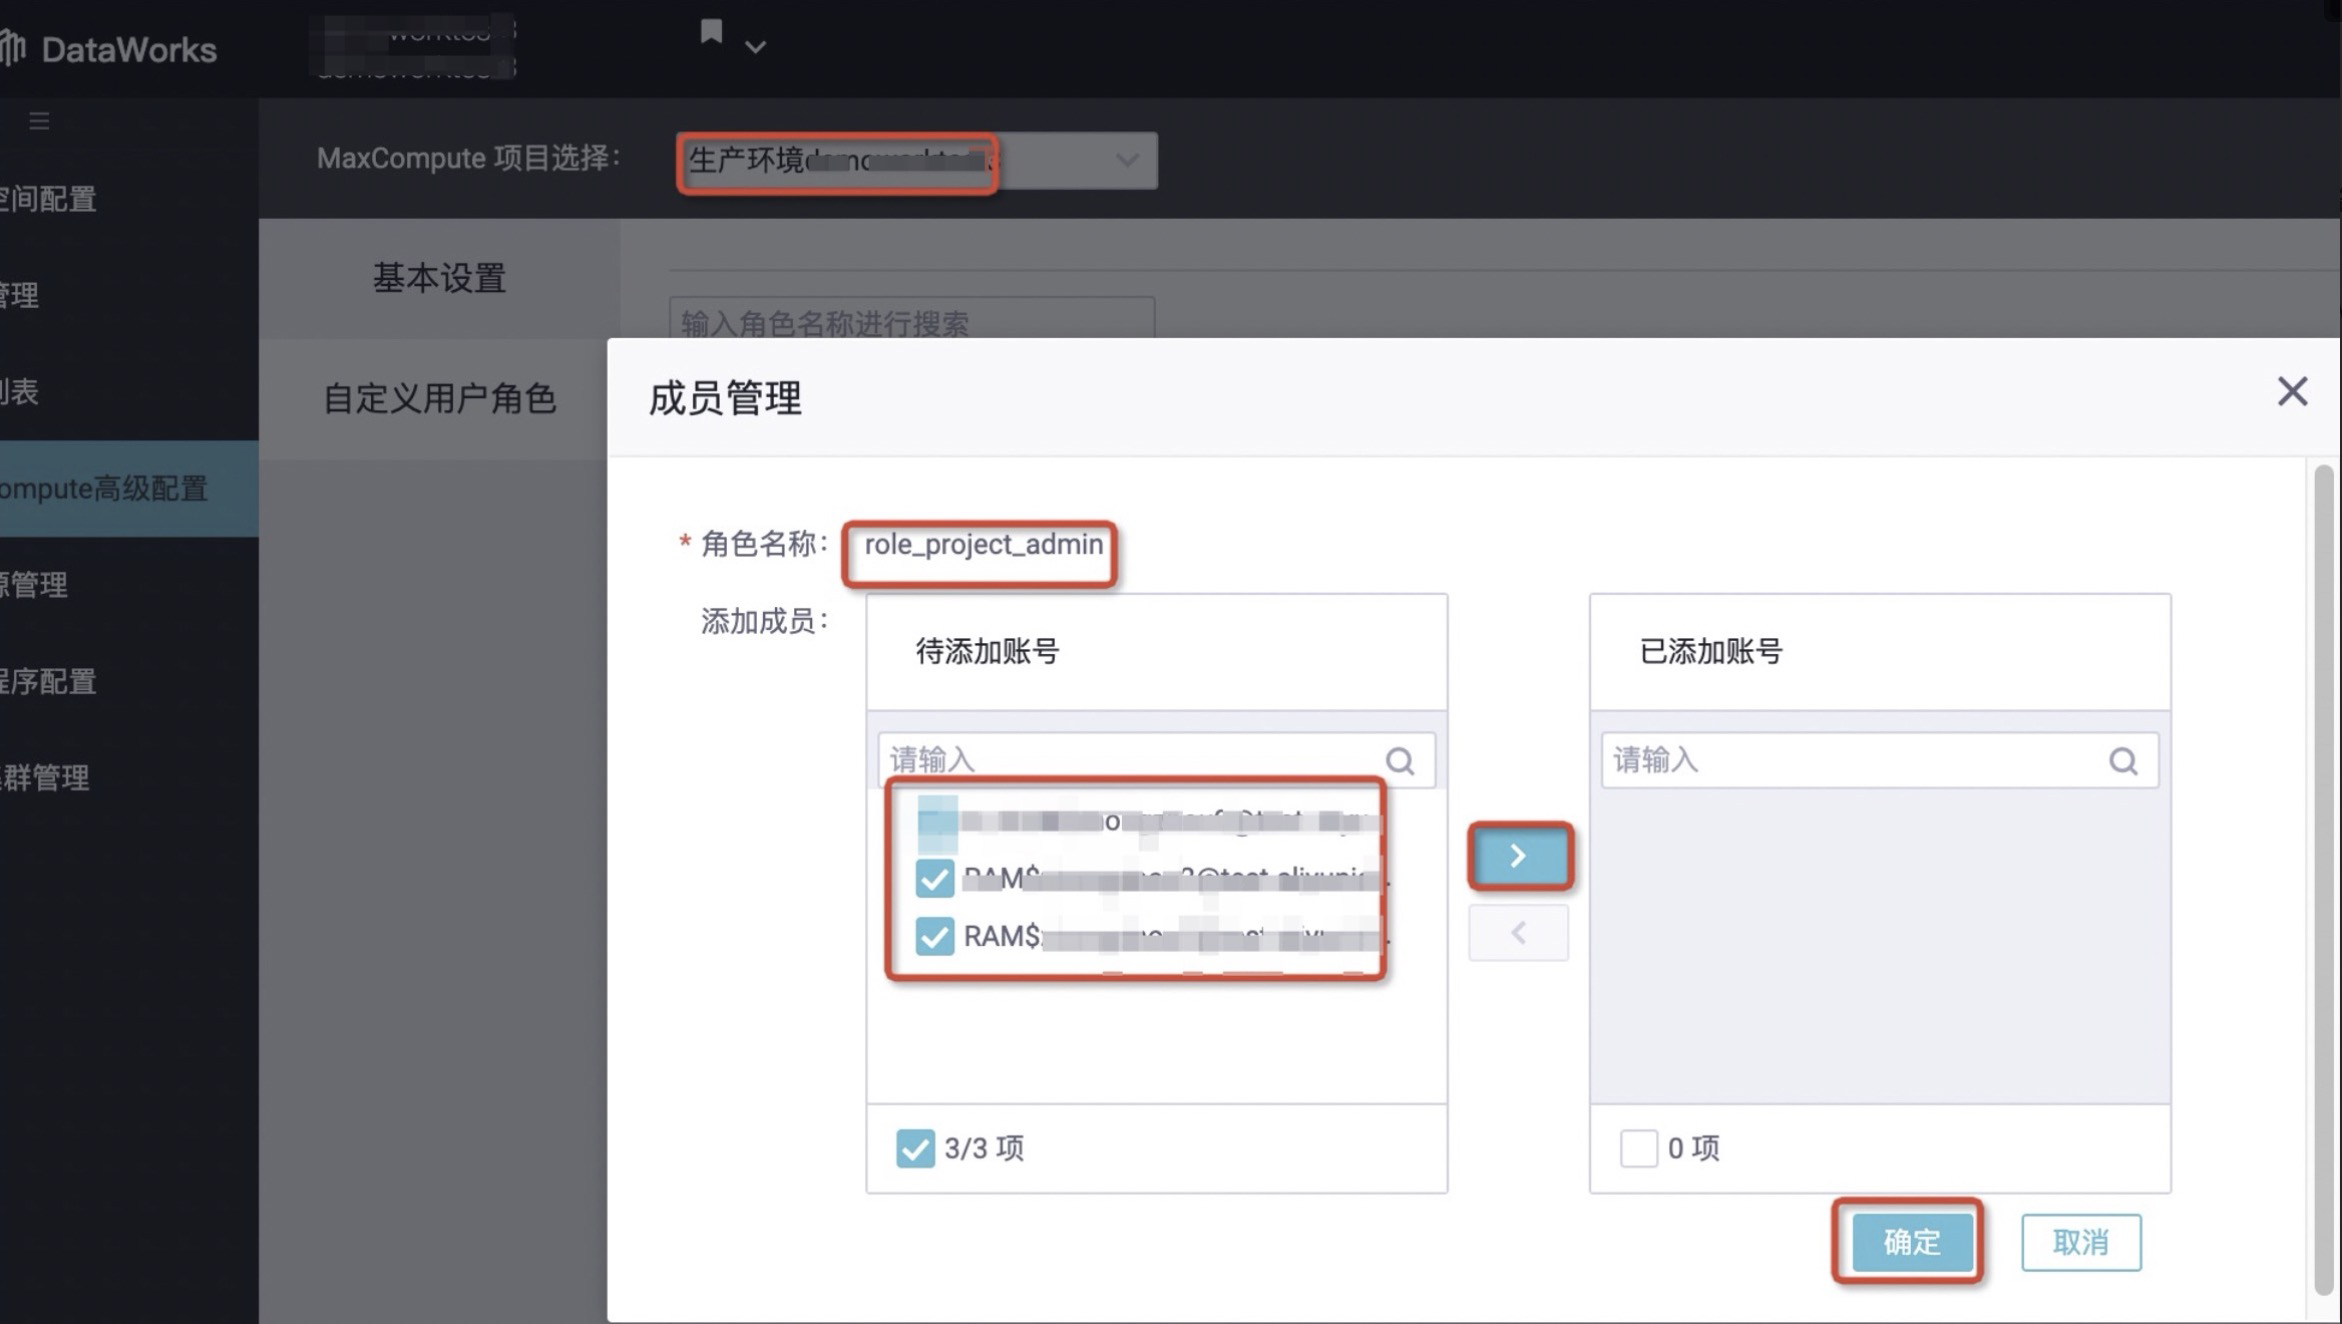Click the dialog's vertical scrollbar
Screen dimensions: 2342x1324
coord(2322,880)
